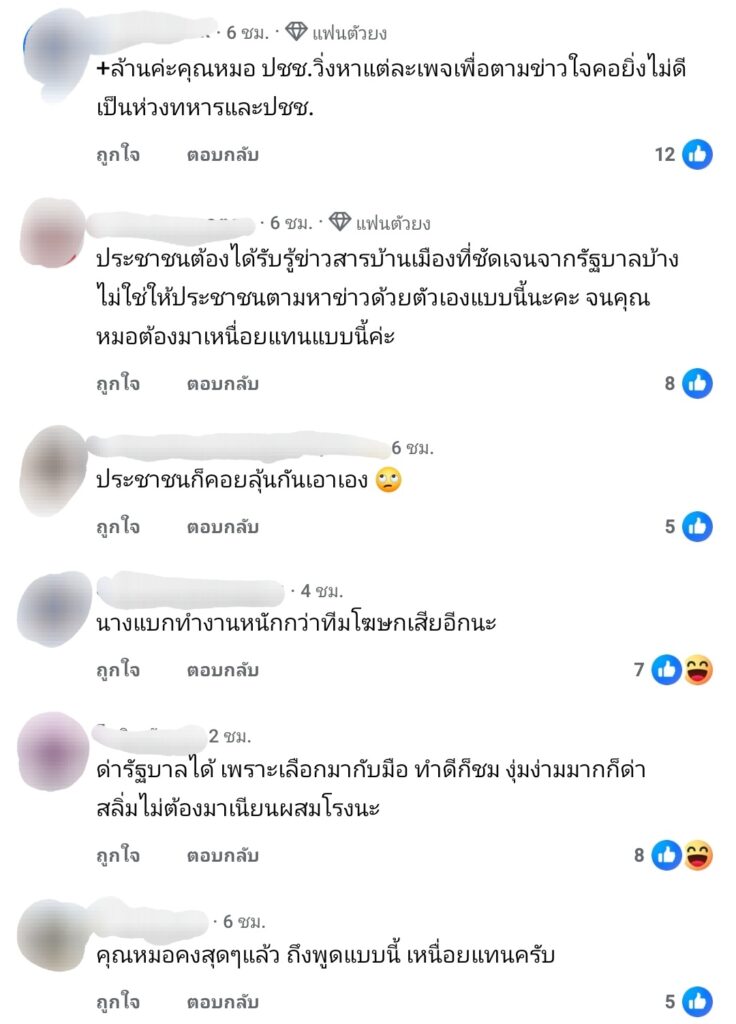Click the diamond แฟนตัวยง badge on second comment

(340, 222)
